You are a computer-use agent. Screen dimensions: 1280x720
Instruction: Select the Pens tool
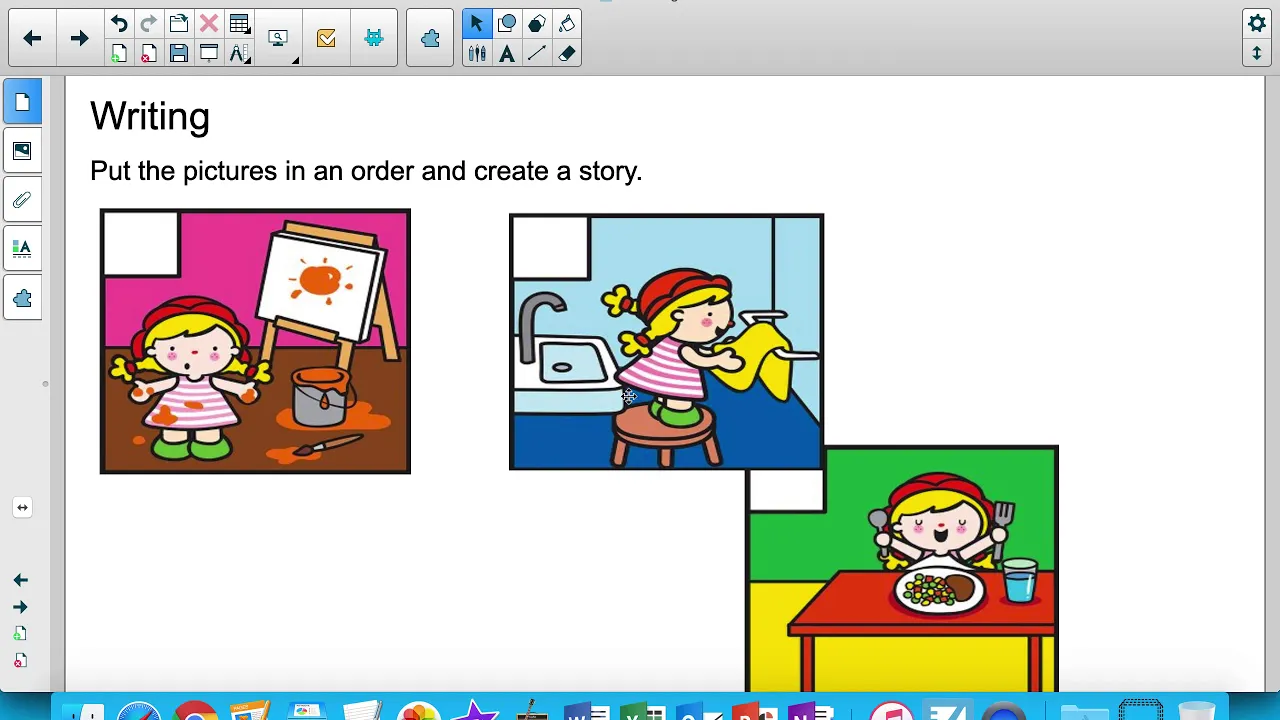(476, 53)
